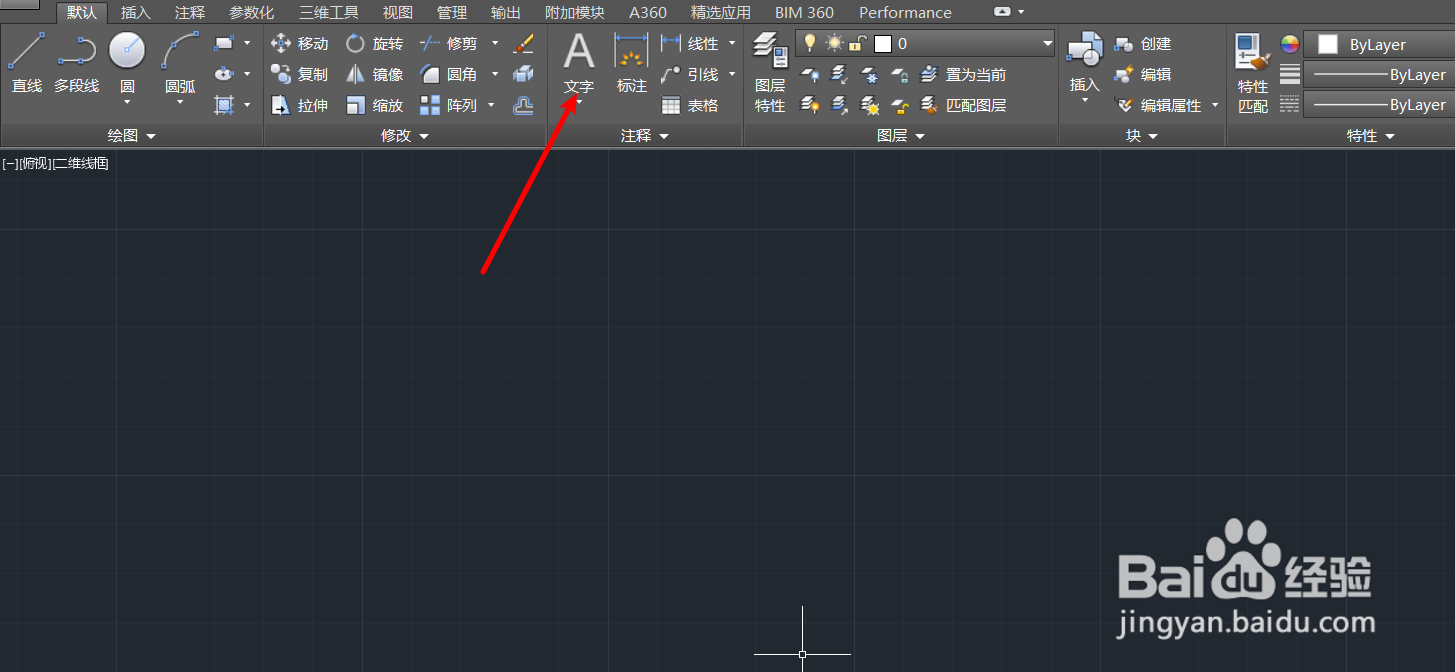Open the [俯视] view control menu
The width and height of the screenshot is (1455, 672).
34,163
